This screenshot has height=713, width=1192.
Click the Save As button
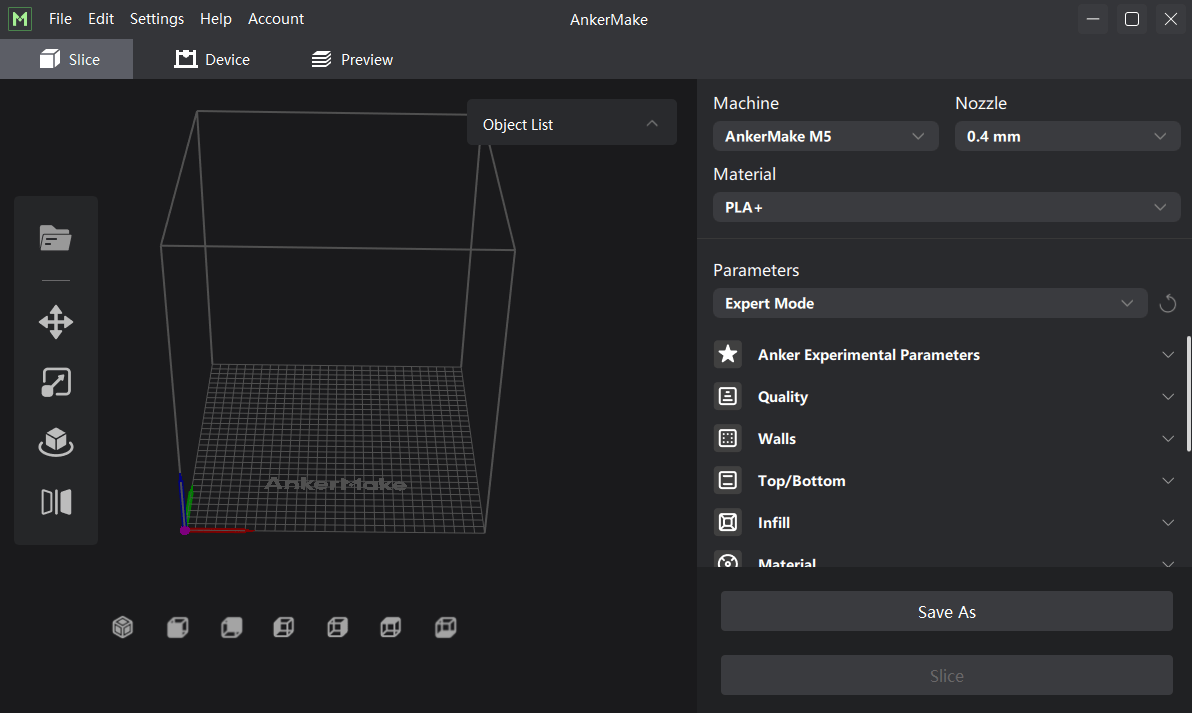[x=946, y=611]
